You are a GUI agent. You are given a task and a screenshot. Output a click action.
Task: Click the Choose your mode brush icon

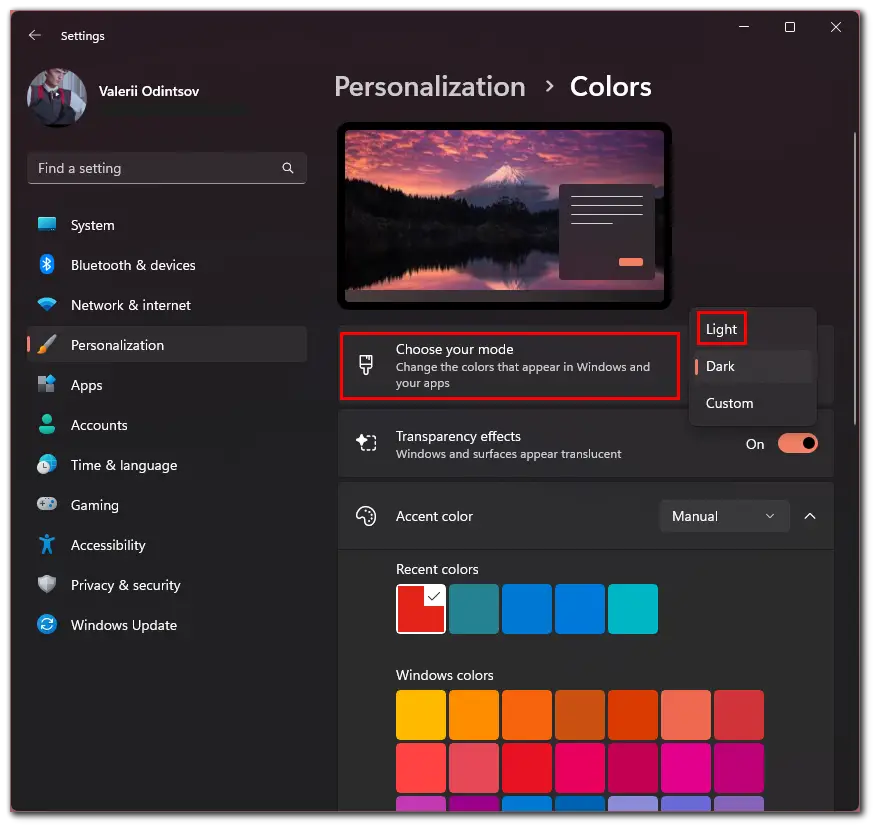coord(366,365)
